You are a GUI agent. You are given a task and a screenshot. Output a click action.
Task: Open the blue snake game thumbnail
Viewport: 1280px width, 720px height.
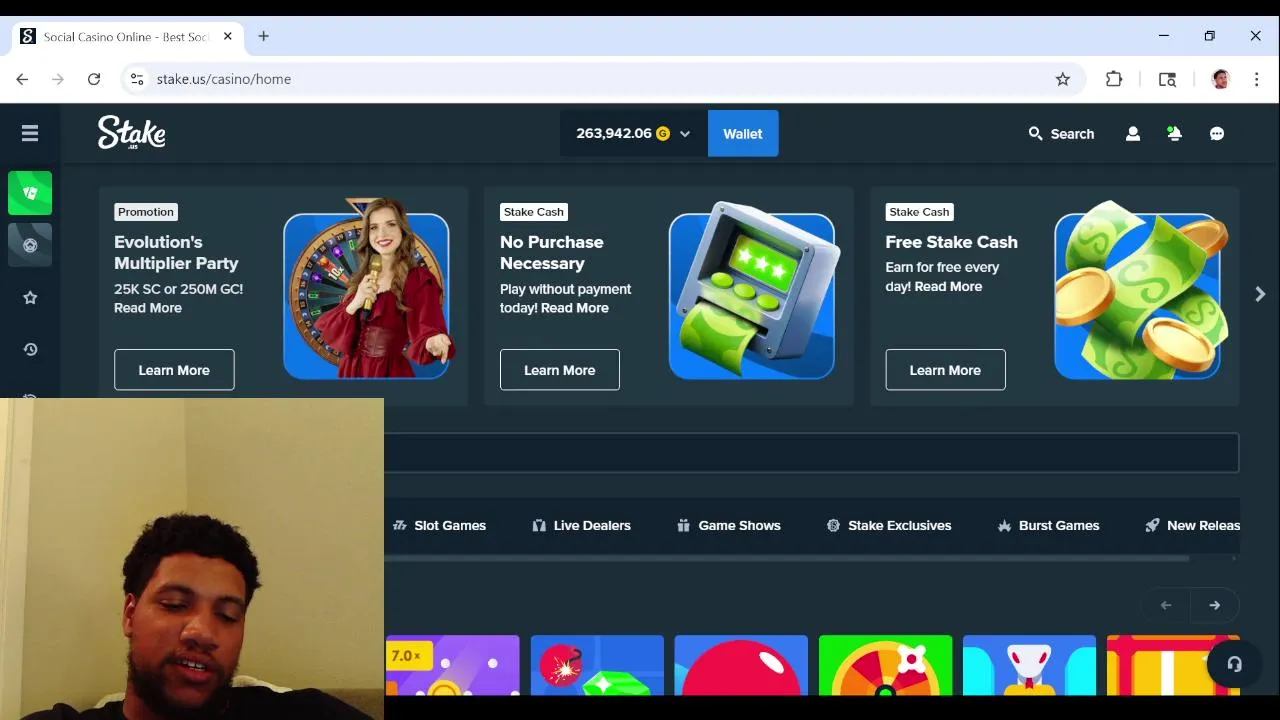(x=1029, y=665)
